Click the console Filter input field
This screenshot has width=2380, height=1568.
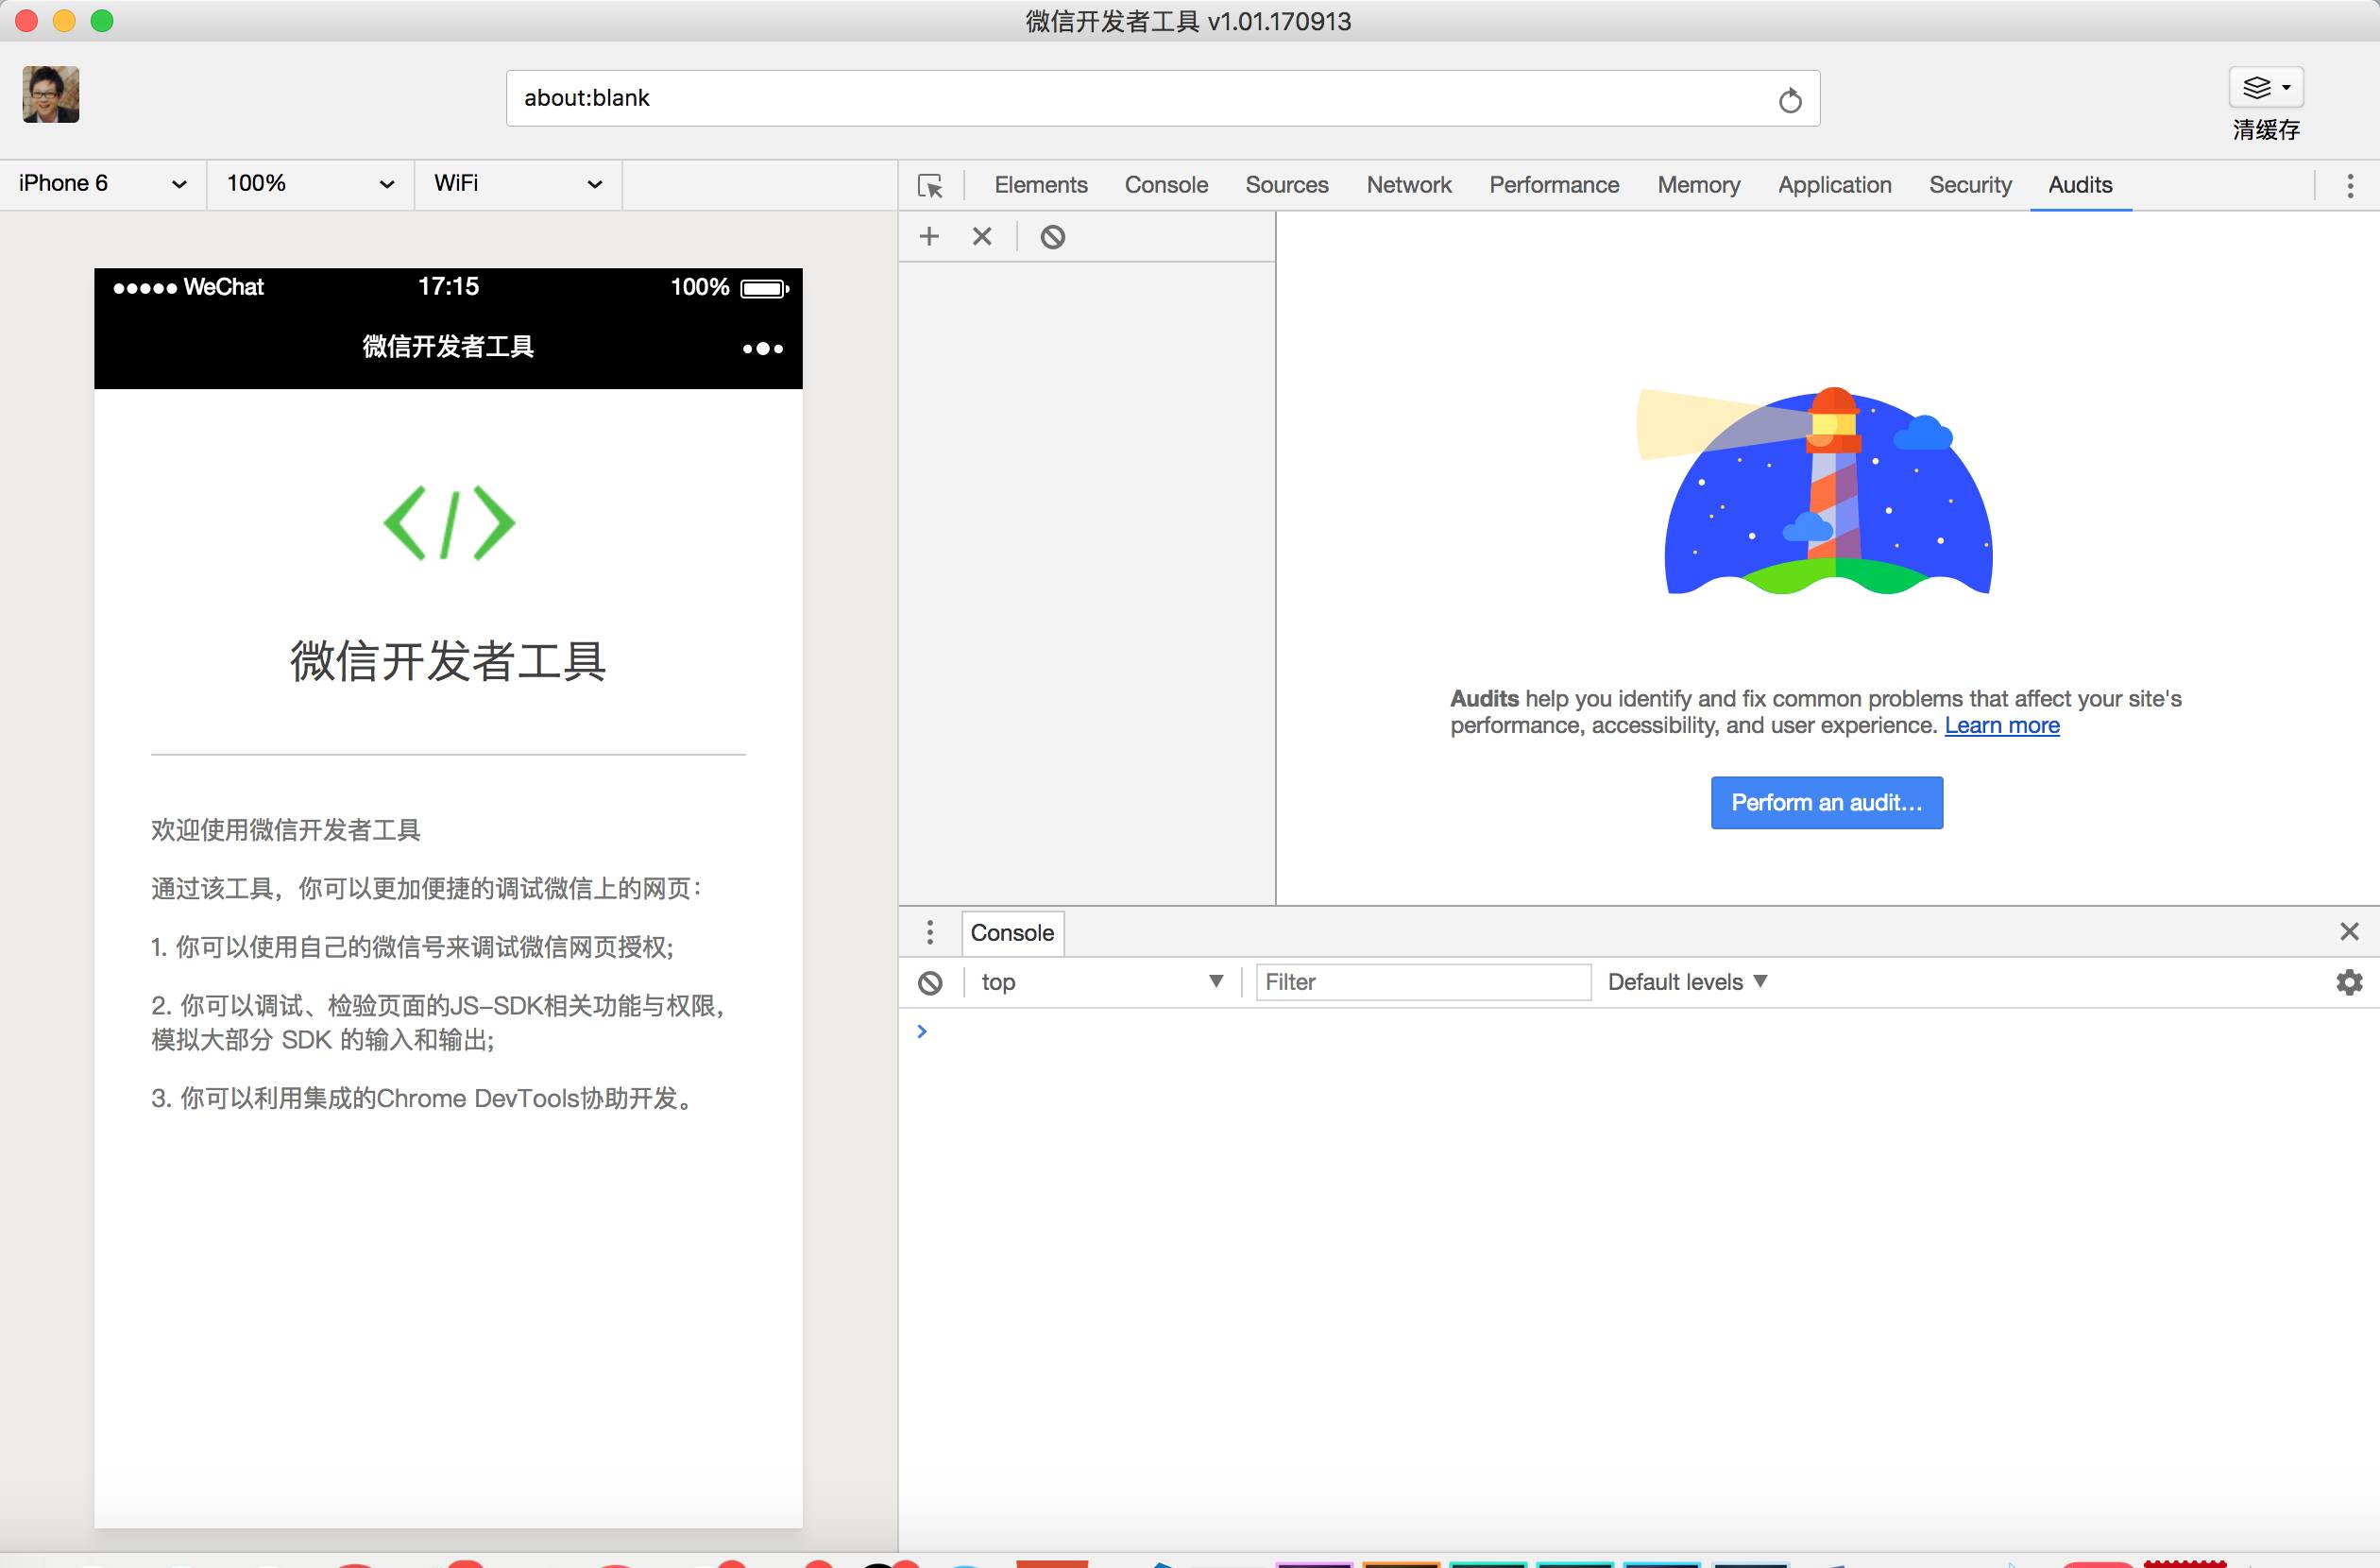point(1422,982)
